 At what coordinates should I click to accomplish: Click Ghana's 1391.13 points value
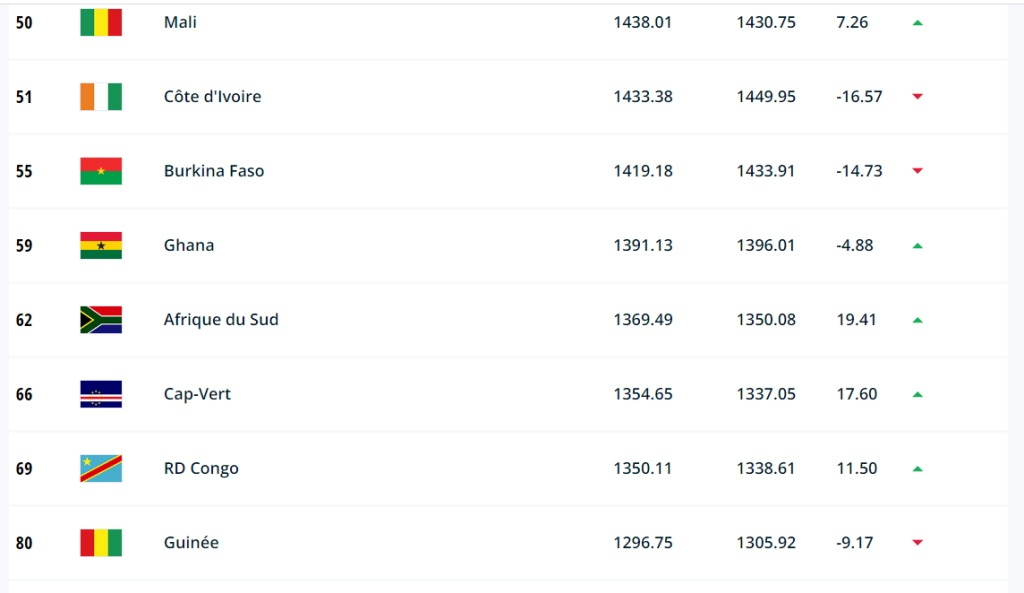coord(643,245)
